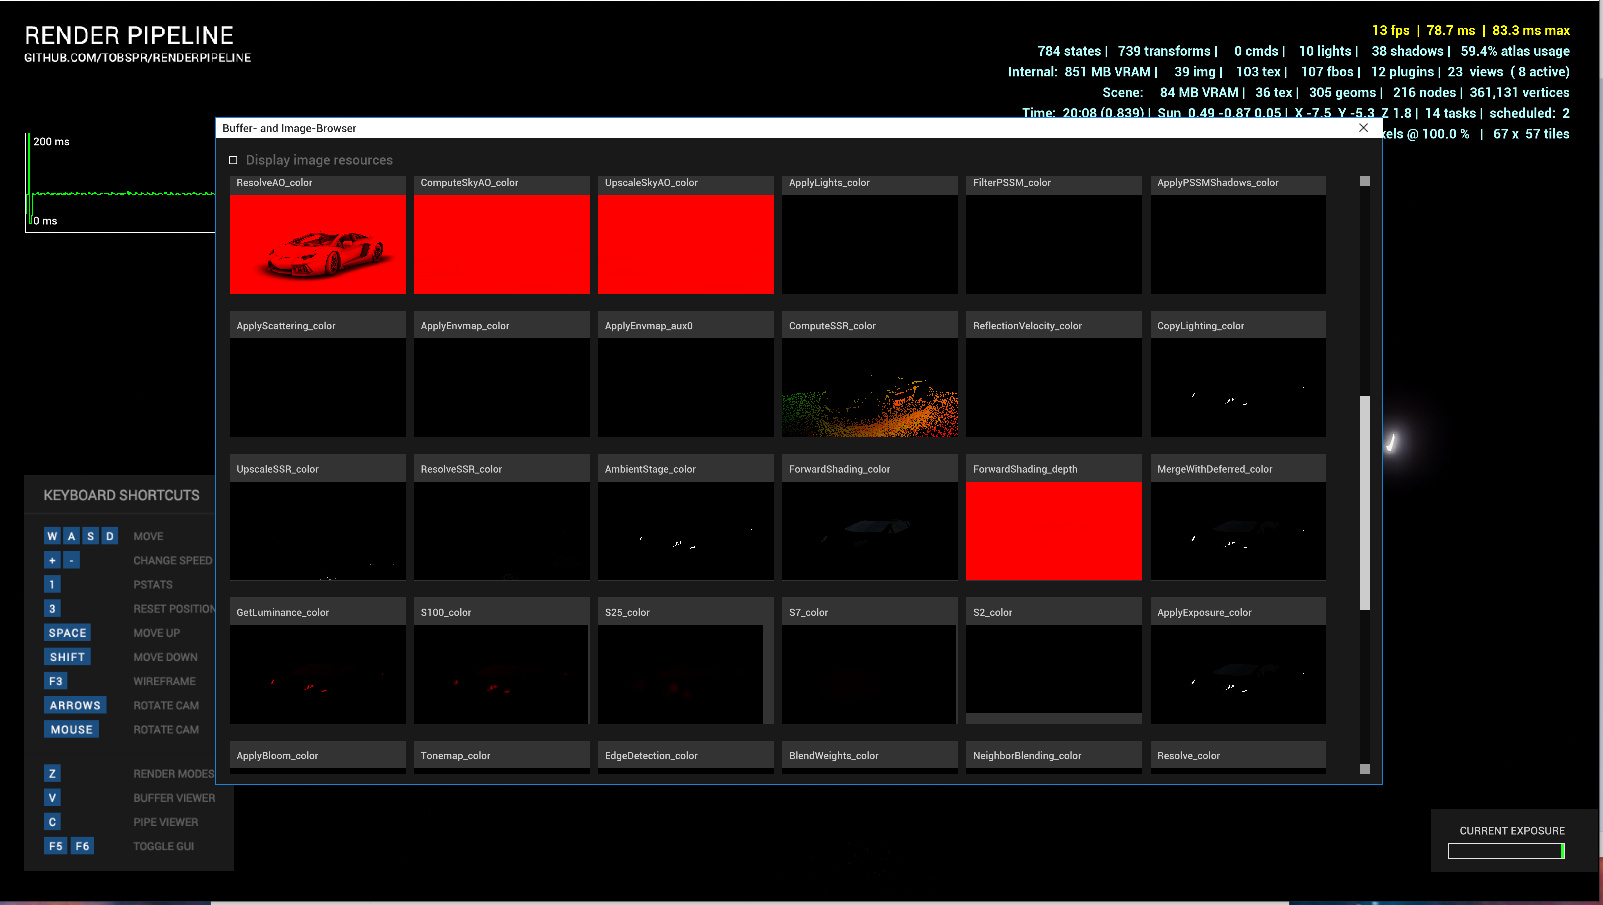Click the scrollbar down arrow in browser

tap(1365, 769)
